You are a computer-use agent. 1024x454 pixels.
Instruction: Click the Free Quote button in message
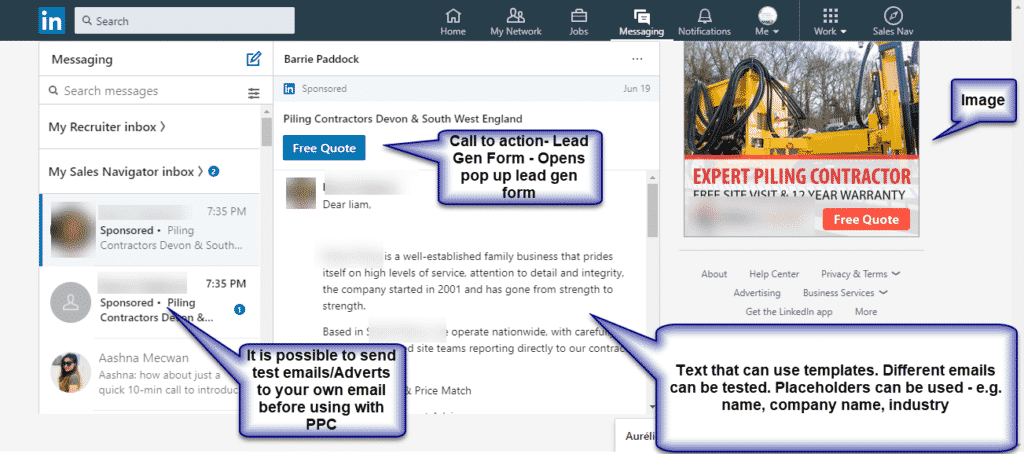[x=324, y=148]
